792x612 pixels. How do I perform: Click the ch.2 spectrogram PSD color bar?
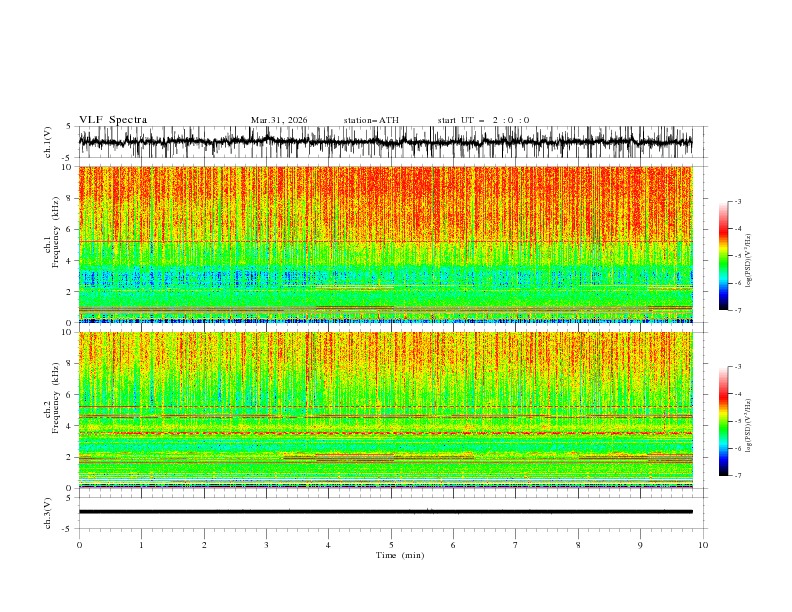pos(723,421)
